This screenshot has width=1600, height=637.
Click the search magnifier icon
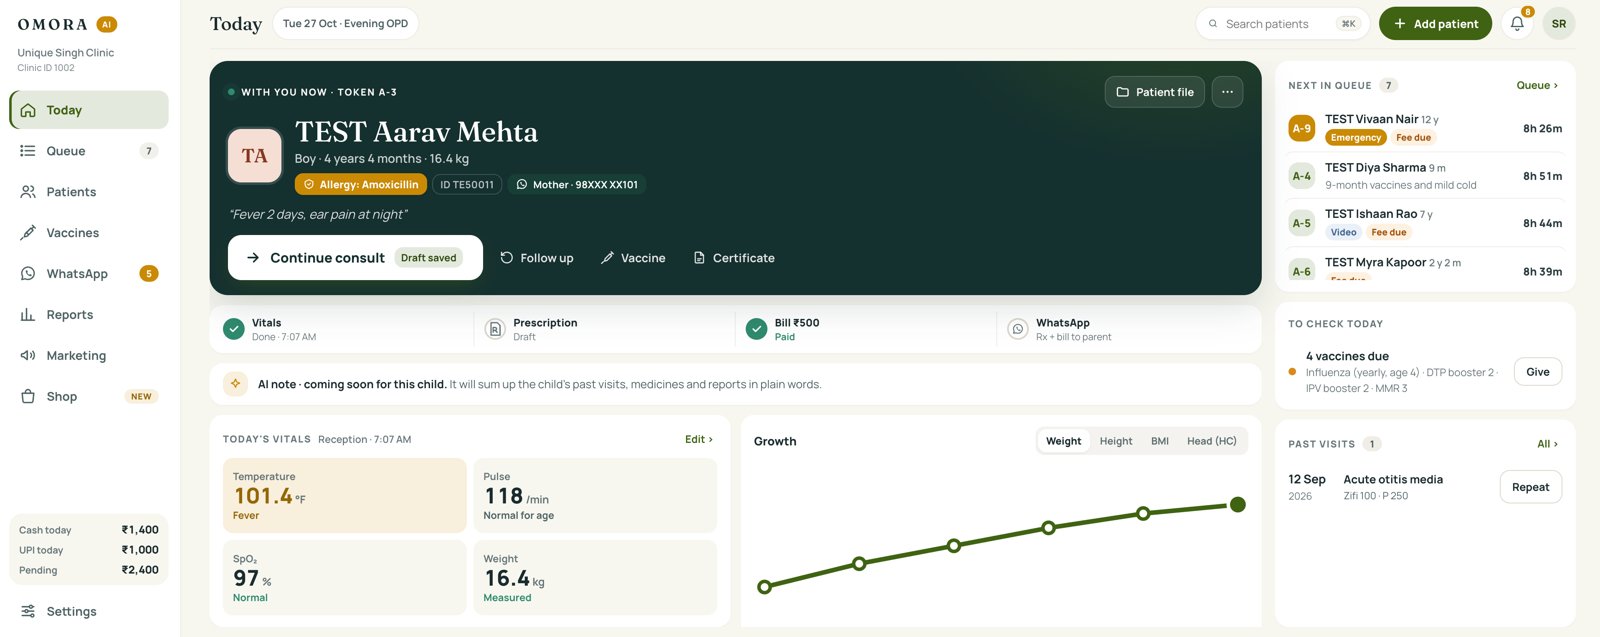coord(1213,24)
